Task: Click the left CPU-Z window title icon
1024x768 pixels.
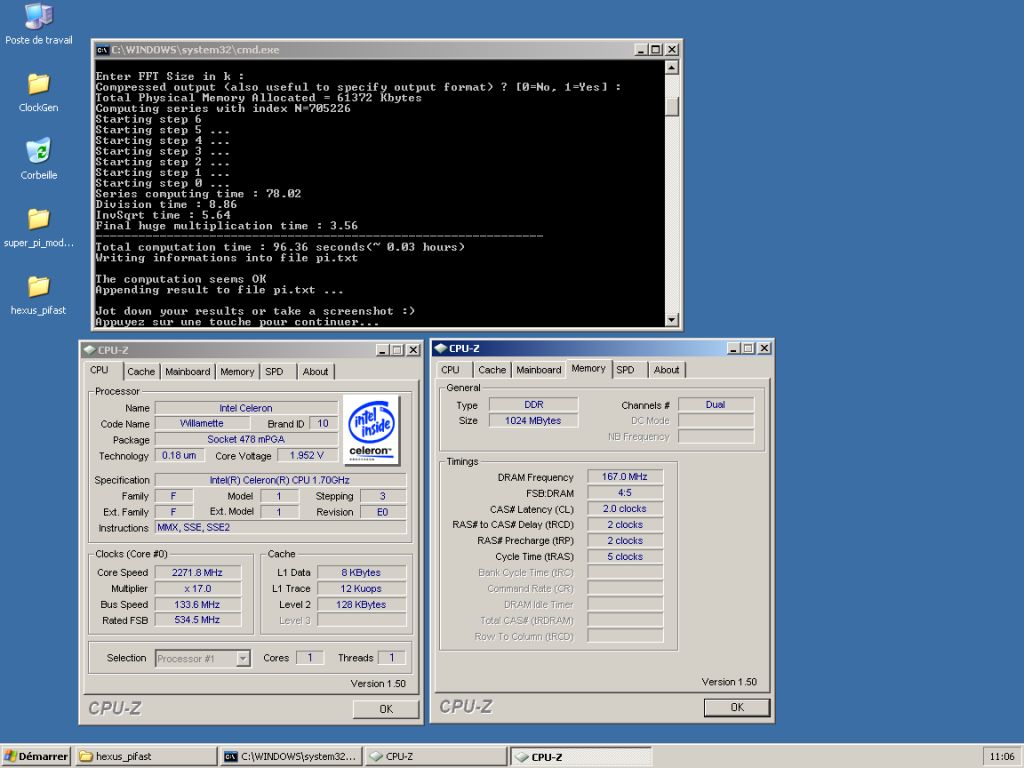Action: (x=89, y=350)
